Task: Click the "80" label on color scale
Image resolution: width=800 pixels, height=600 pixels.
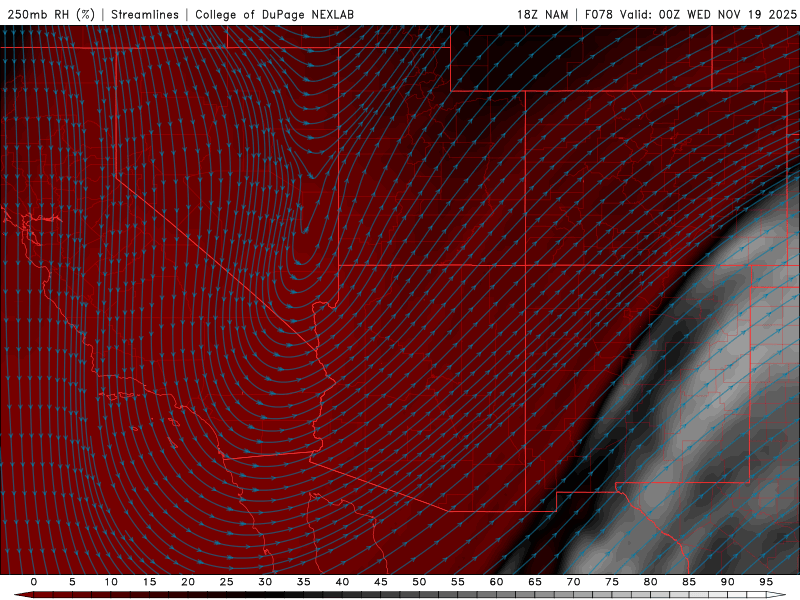Action: [651, 582]
